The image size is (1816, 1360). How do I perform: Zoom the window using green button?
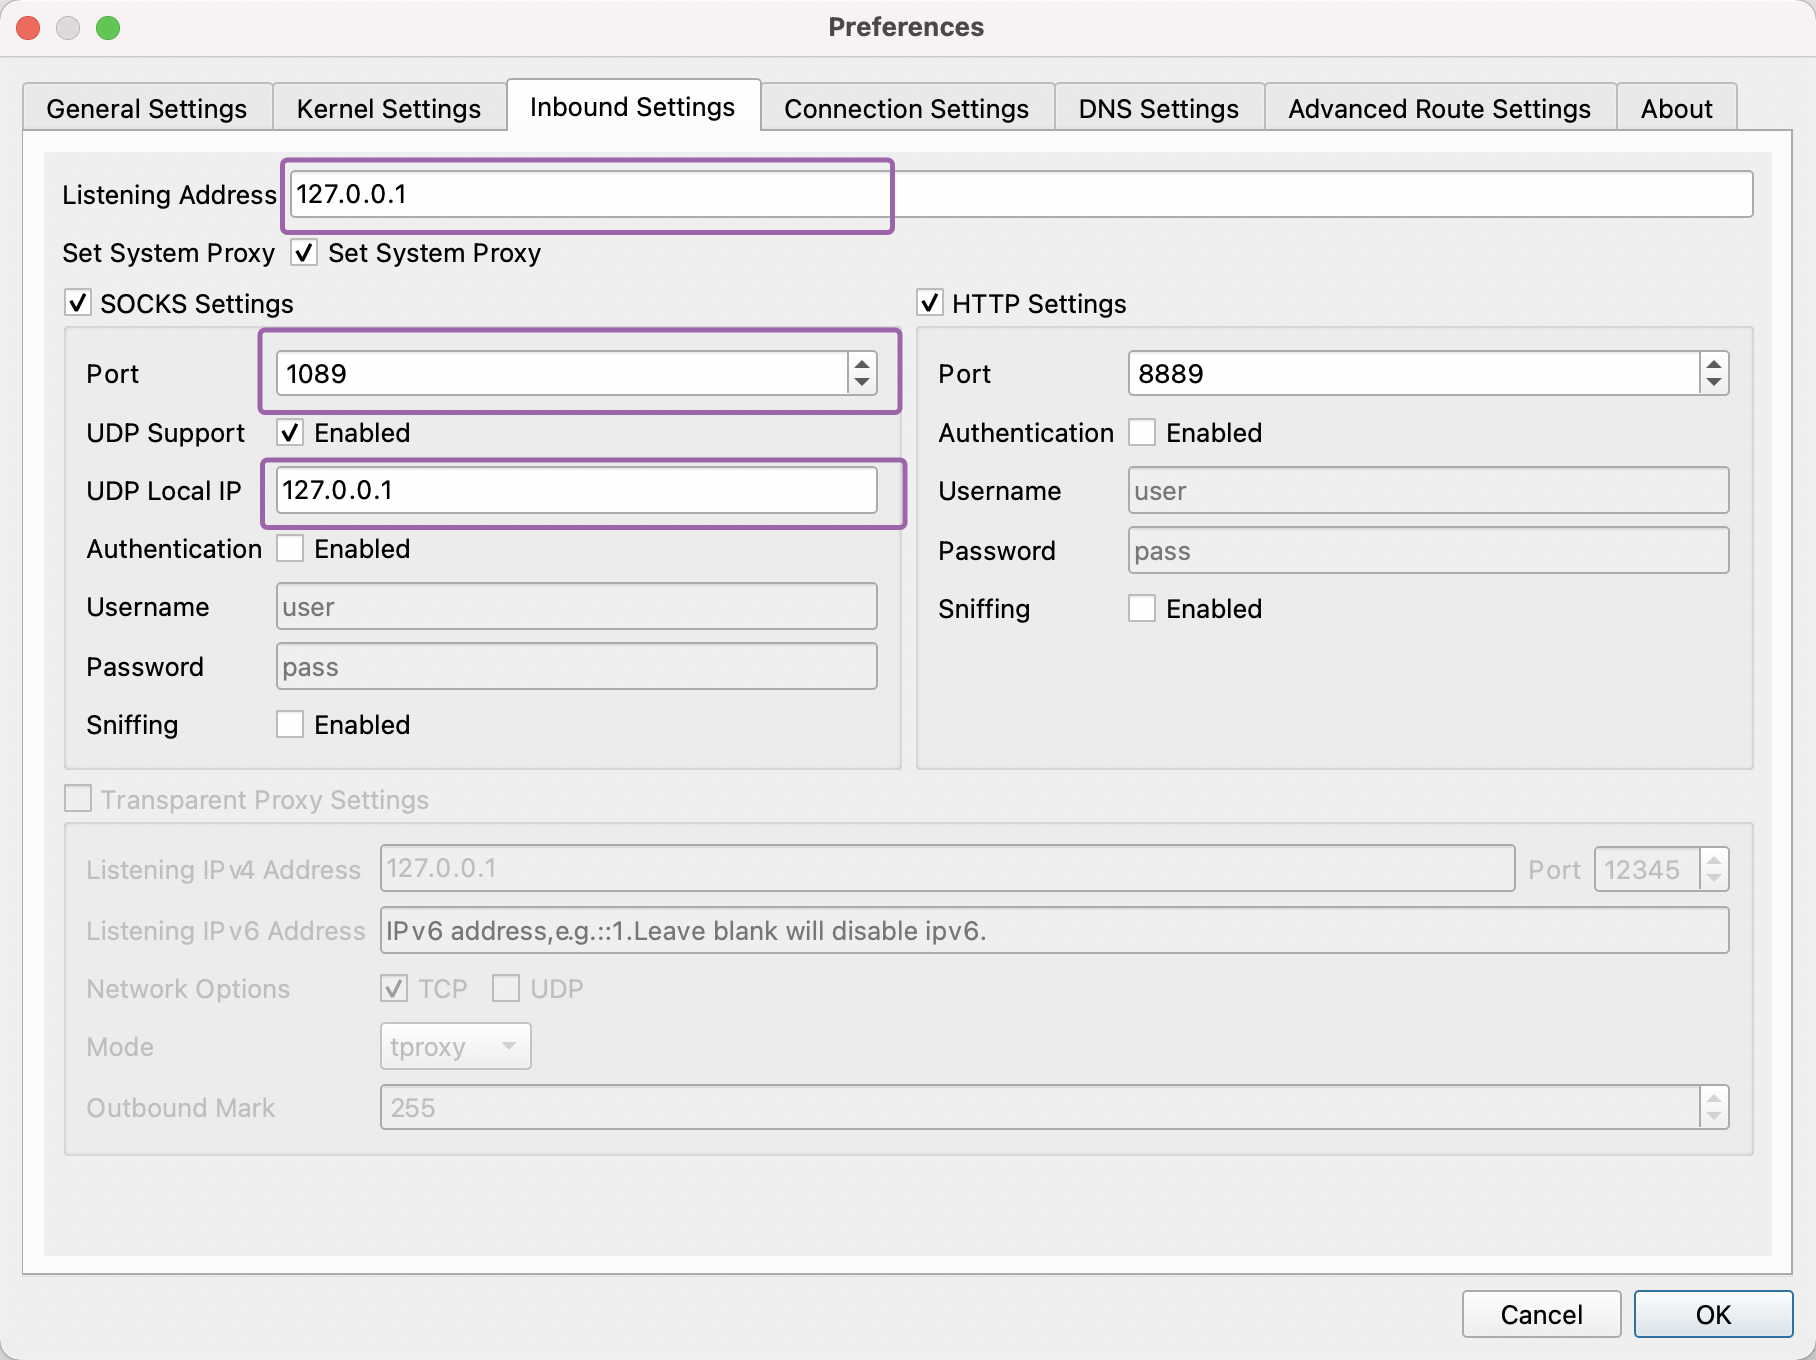(x=108, y=28)
